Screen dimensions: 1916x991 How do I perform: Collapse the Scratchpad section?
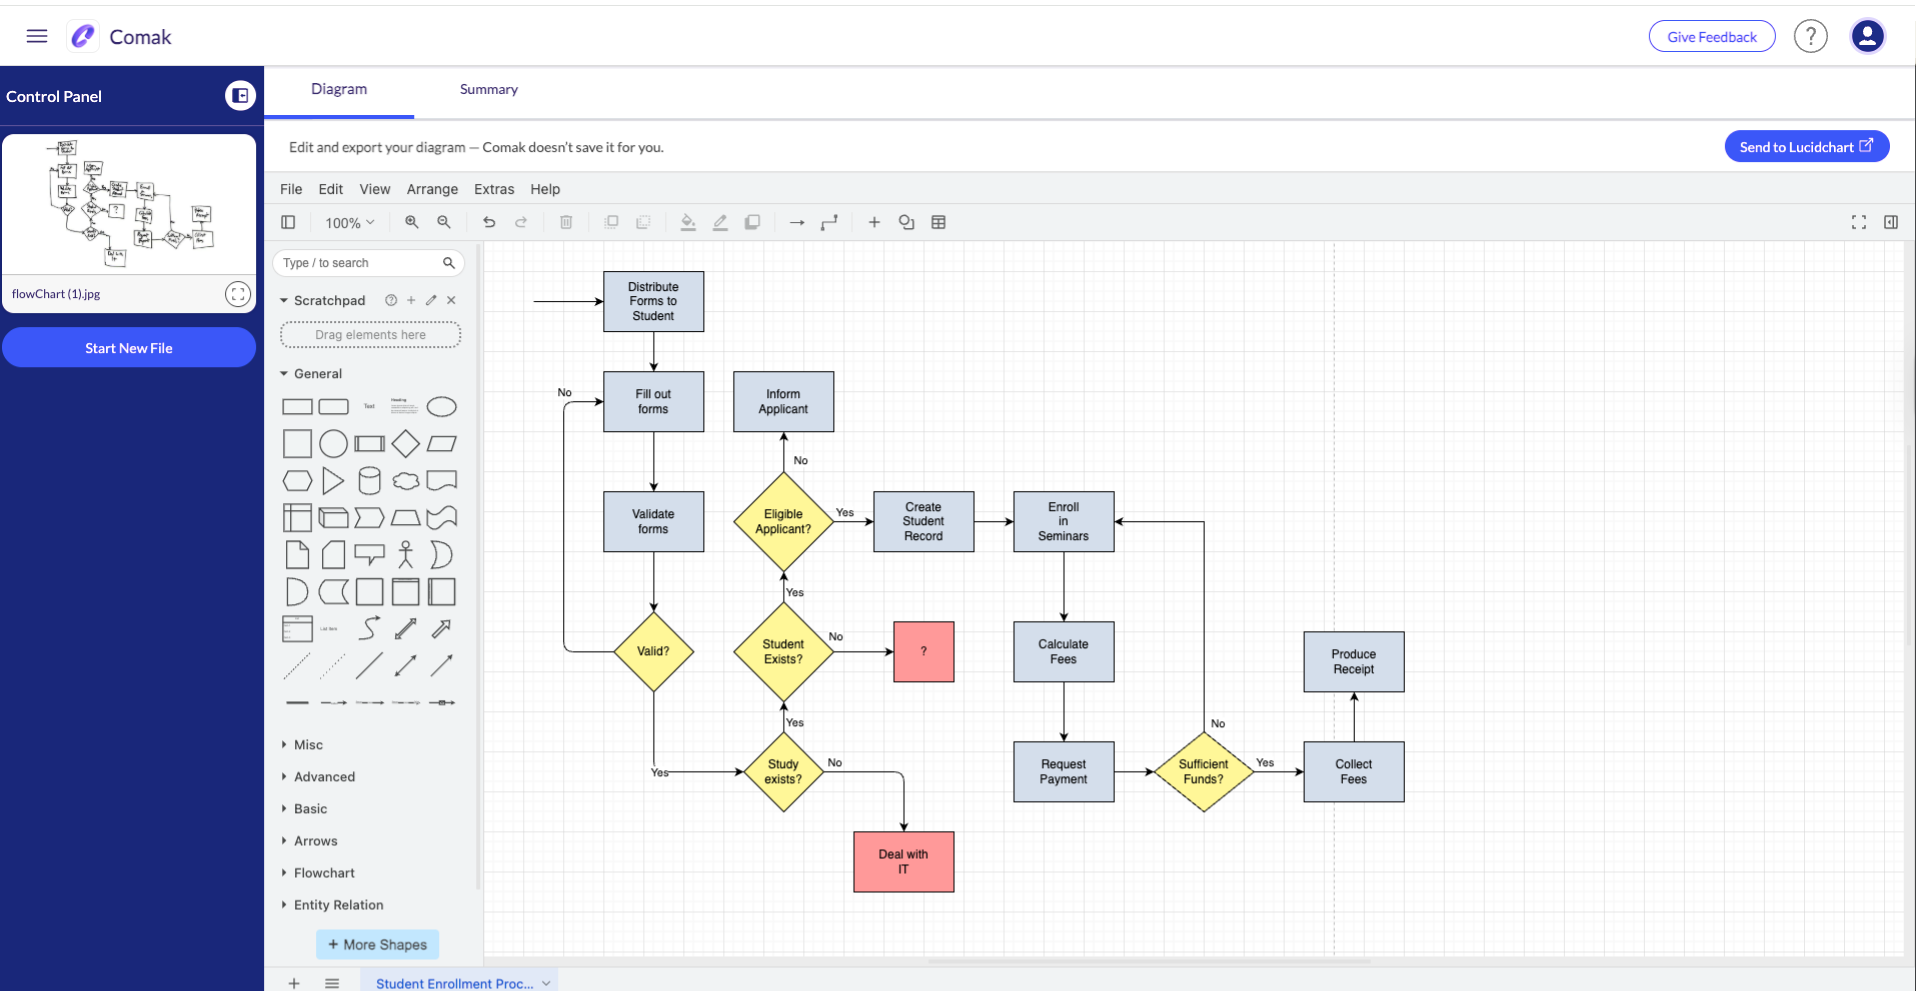pos(283,299)
